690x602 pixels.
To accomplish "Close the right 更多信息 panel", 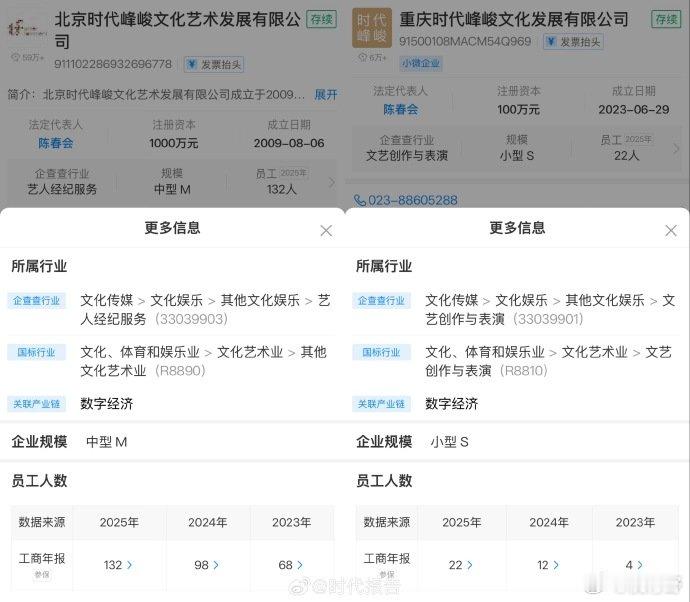I will click(x=671, y=231).
